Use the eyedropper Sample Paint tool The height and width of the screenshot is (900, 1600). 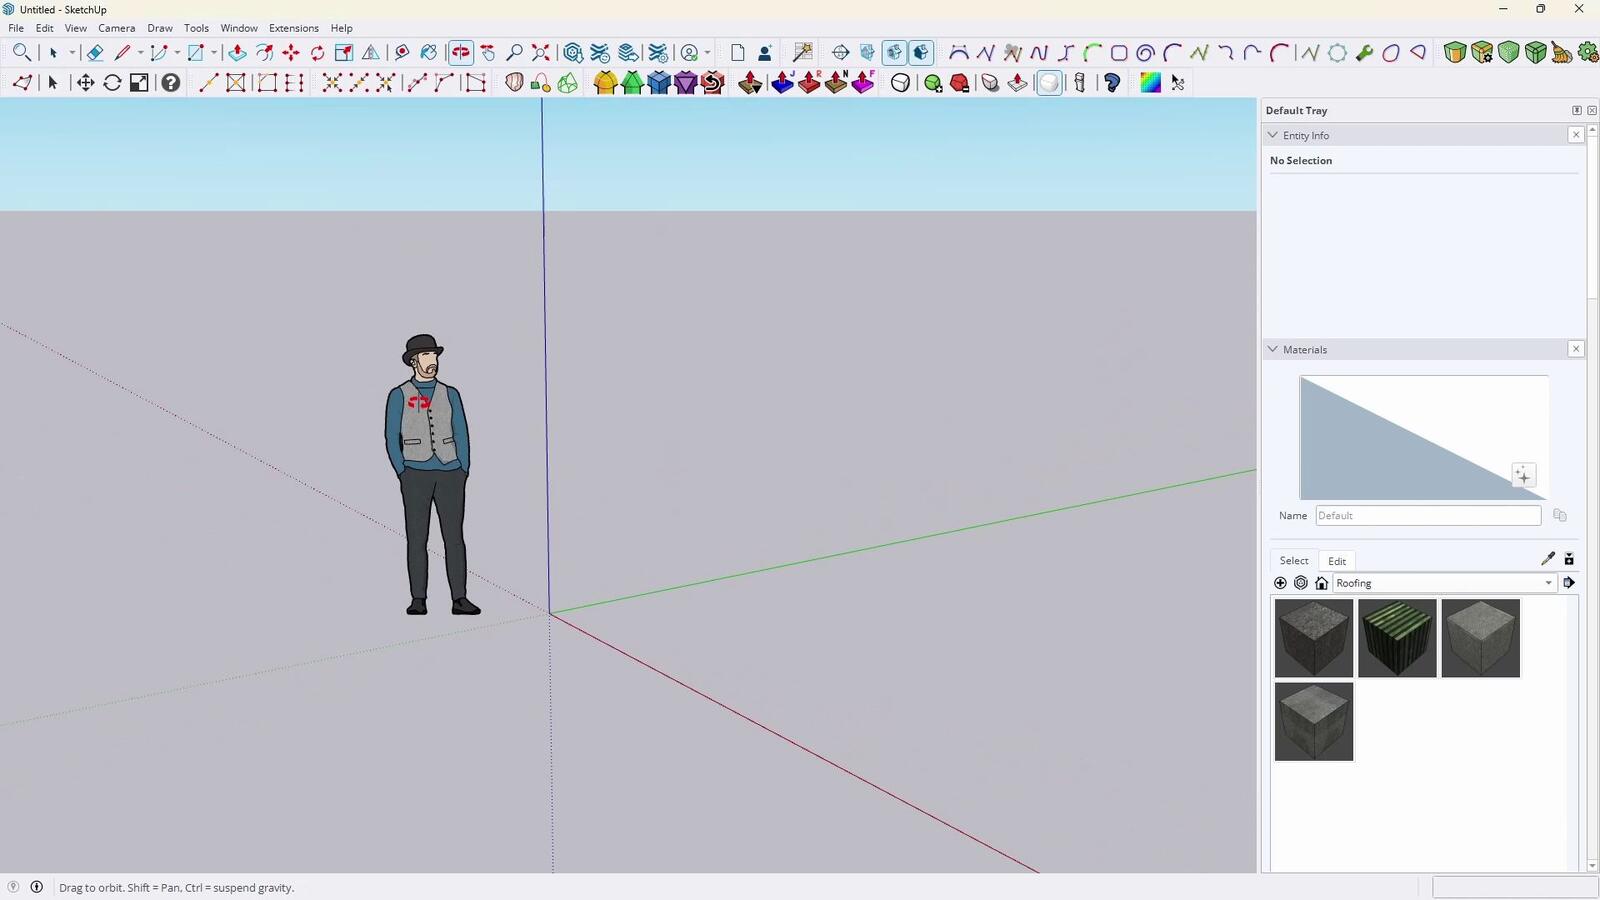click(1547, 559)
